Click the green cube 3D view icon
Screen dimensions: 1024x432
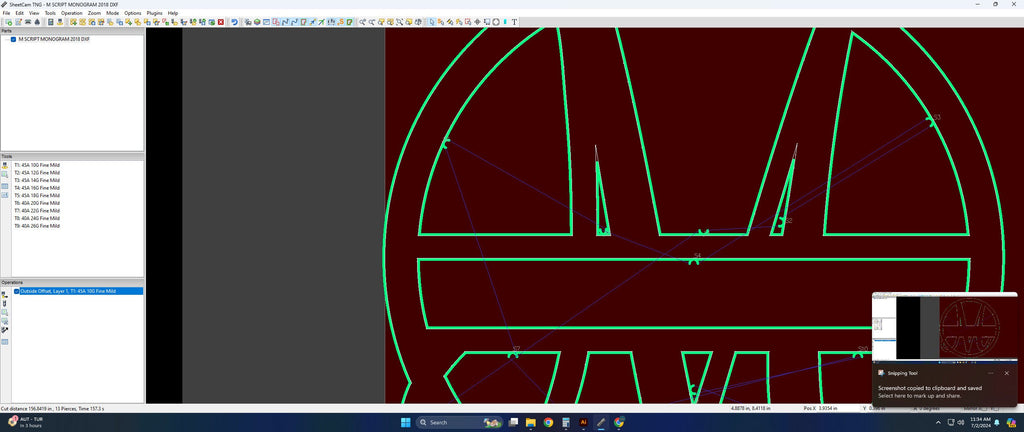257,22
